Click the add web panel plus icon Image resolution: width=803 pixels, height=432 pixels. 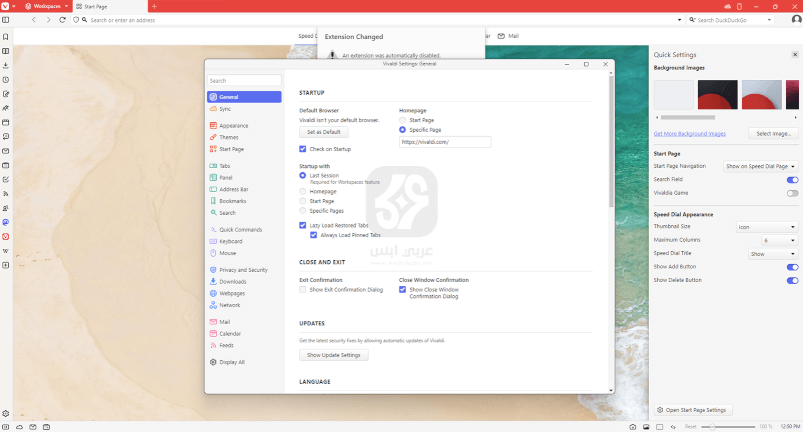[6, 265]
